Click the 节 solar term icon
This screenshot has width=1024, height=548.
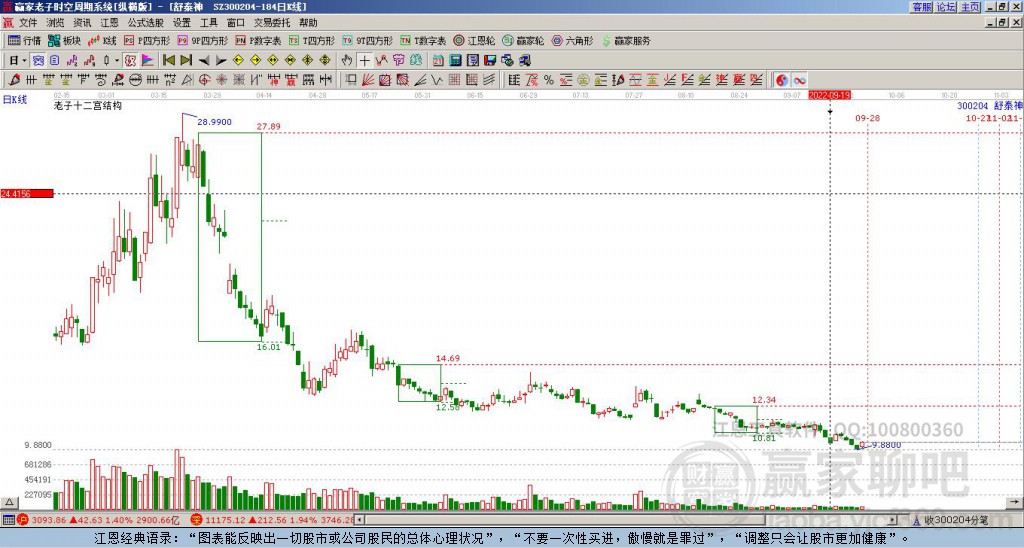click(398, 61)
